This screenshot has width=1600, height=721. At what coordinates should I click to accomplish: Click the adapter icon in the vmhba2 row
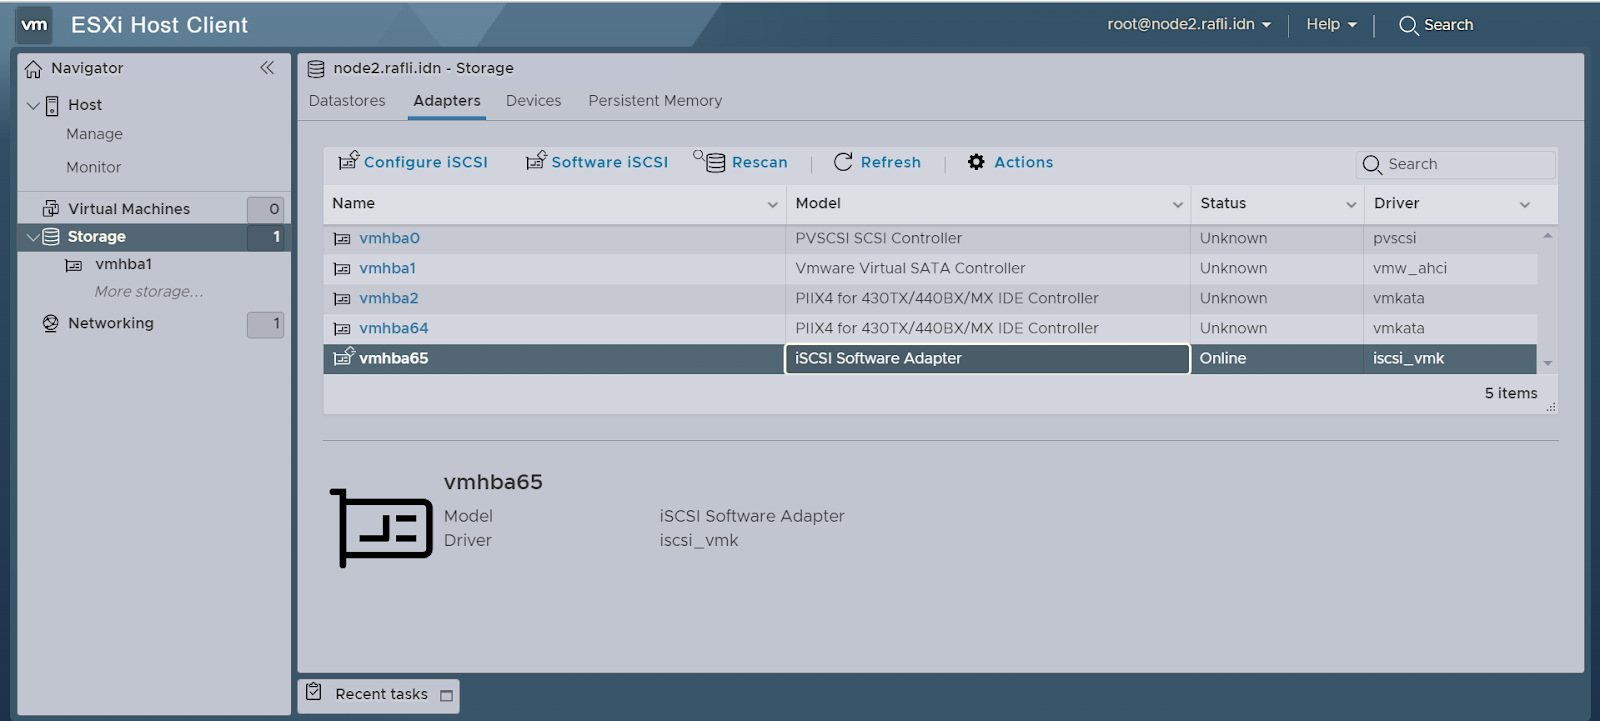coord(342,299)
